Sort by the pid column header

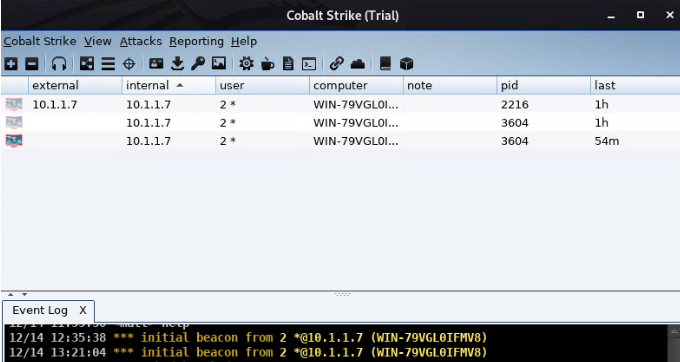[x=543, y=85]
